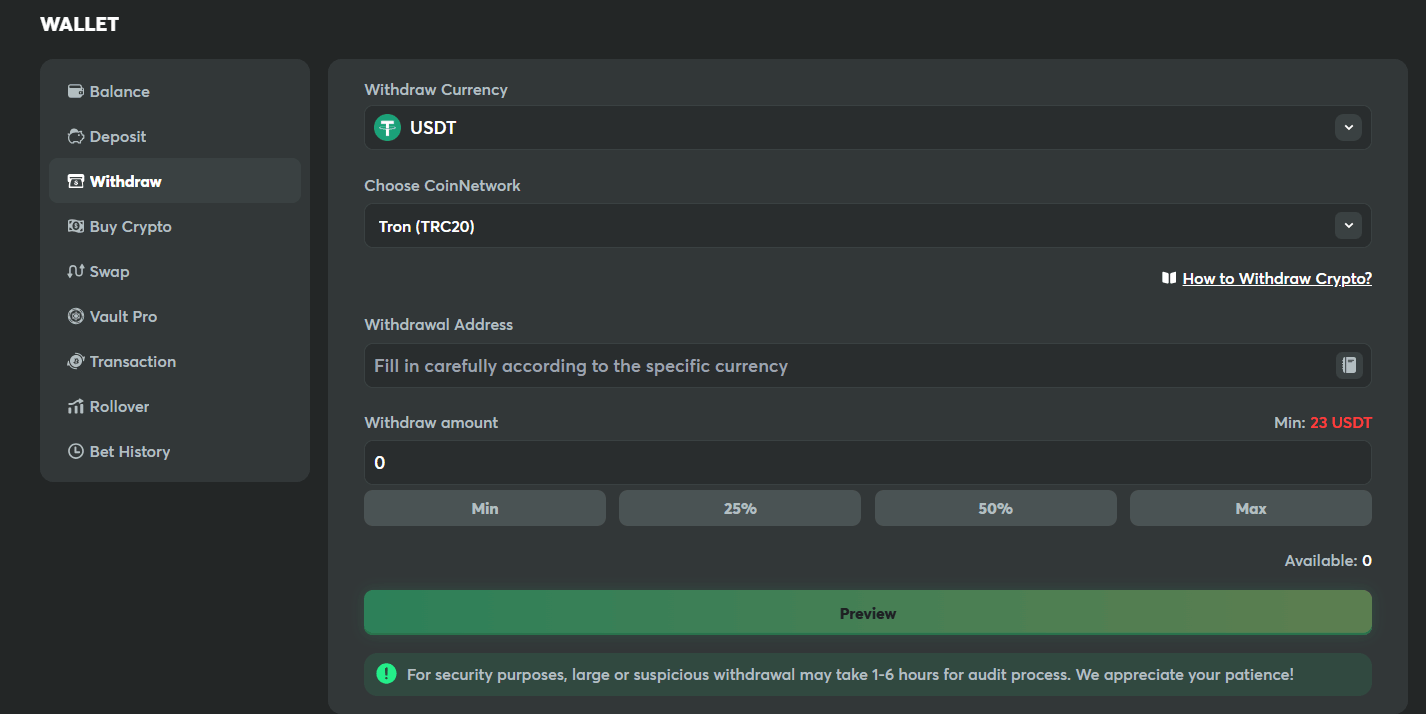Image resolution: width=1426 pixels, height=714 pixels.
Task: View the Transaction section
Action: (175, 361)
